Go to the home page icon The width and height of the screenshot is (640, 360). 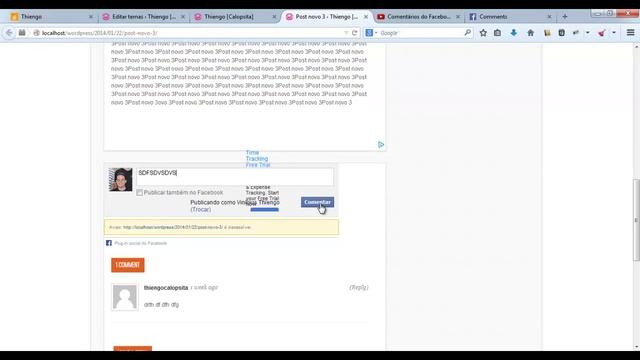(530, 33)
